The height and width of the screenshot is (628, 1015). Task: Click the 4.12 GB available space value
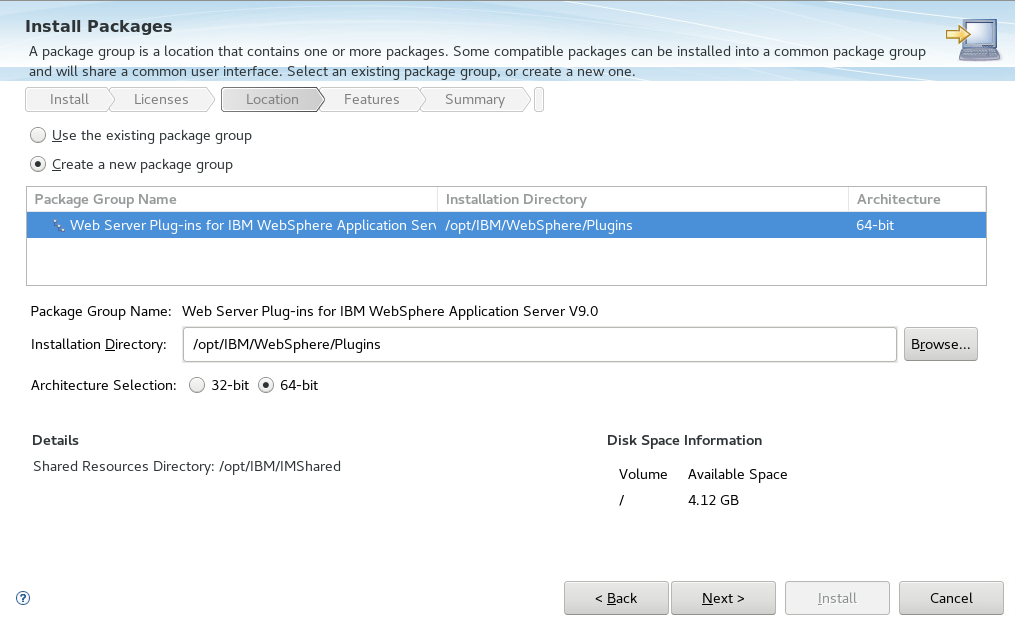click(713, 500)
